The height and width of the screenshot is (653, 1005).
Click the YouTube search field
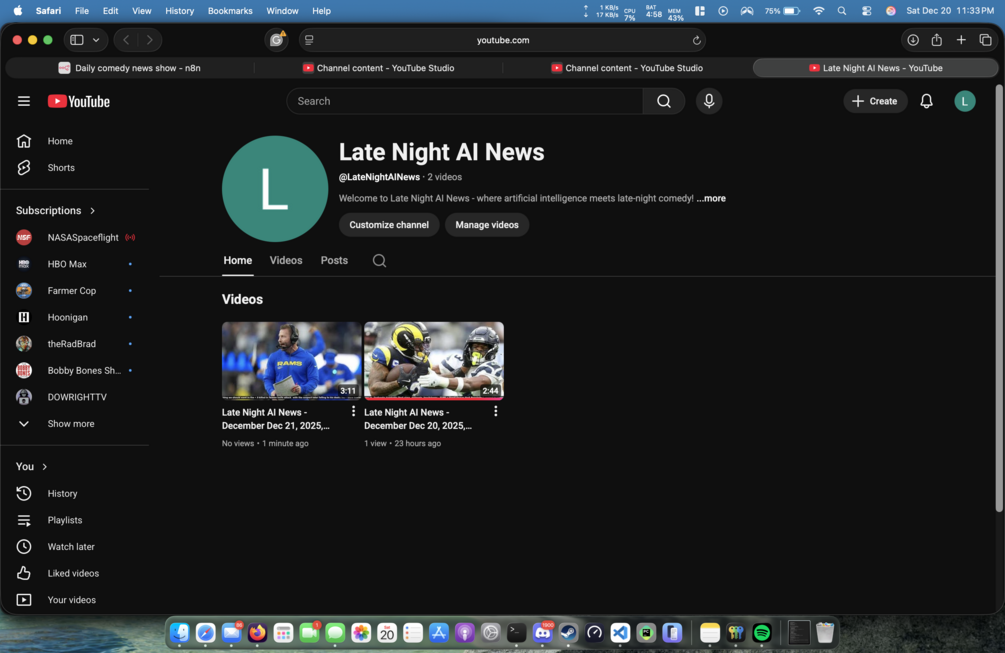pyautogui.click(x=465, y=101)
